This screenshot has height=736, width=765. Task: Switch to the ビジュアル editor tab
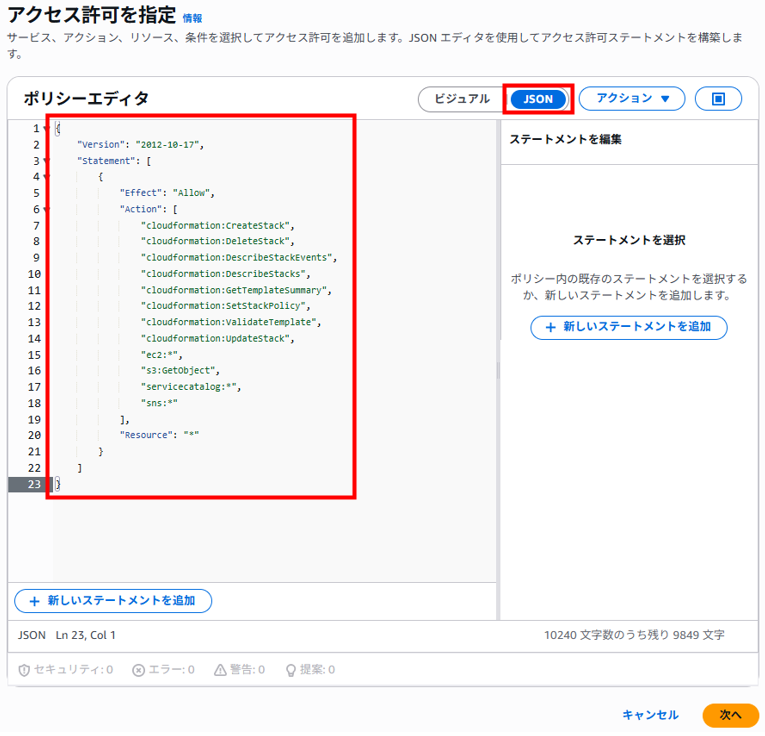[462, 99]
